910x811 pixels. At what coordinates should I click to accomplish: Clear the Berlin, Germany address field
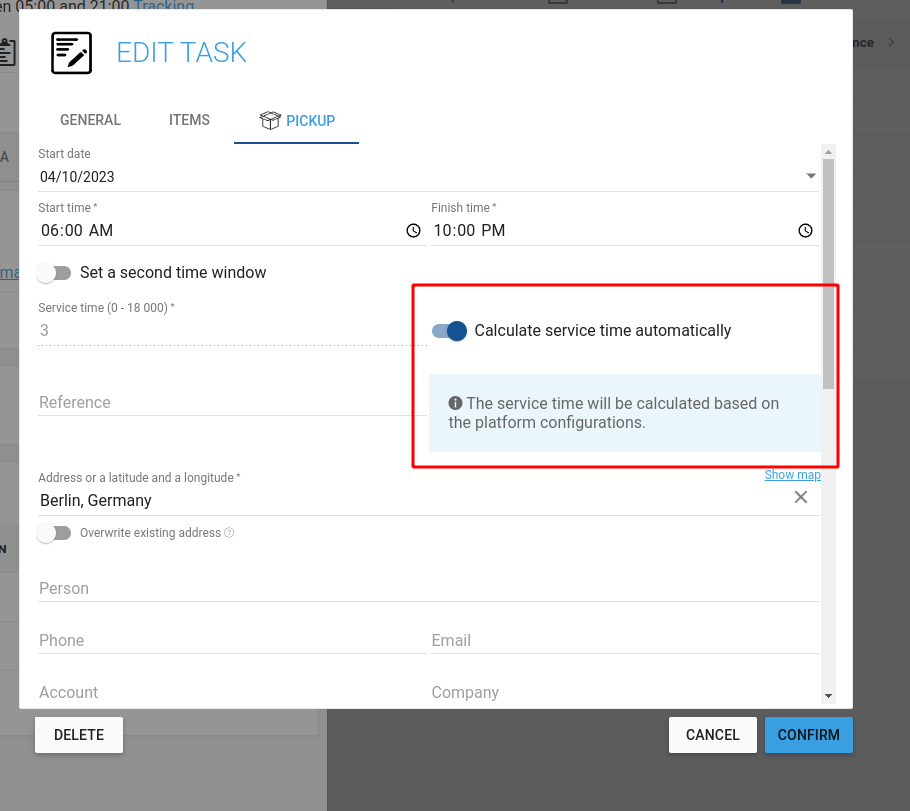[800, 497]
